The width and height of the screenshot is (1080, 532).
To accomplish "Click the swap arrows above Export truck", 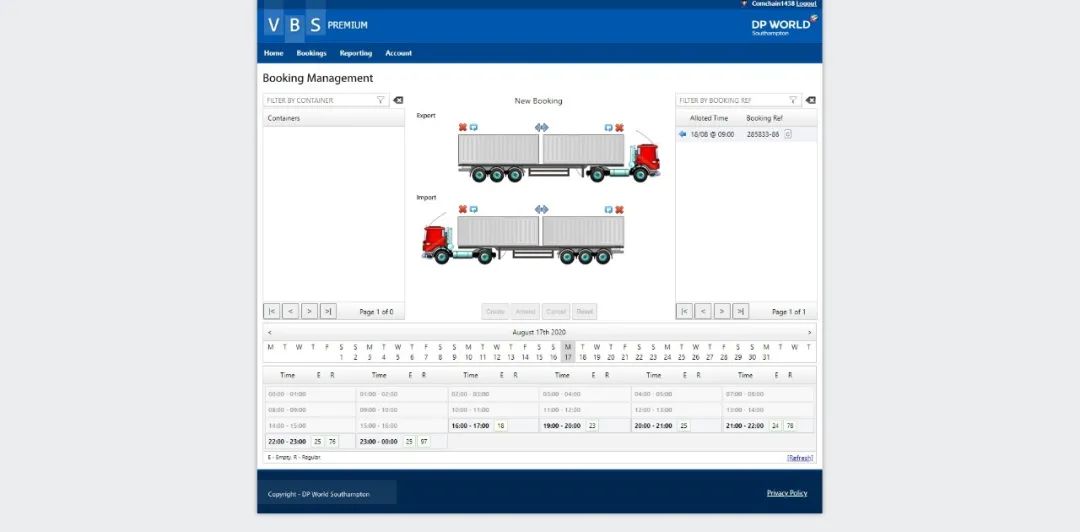I will tap(541, 127).
